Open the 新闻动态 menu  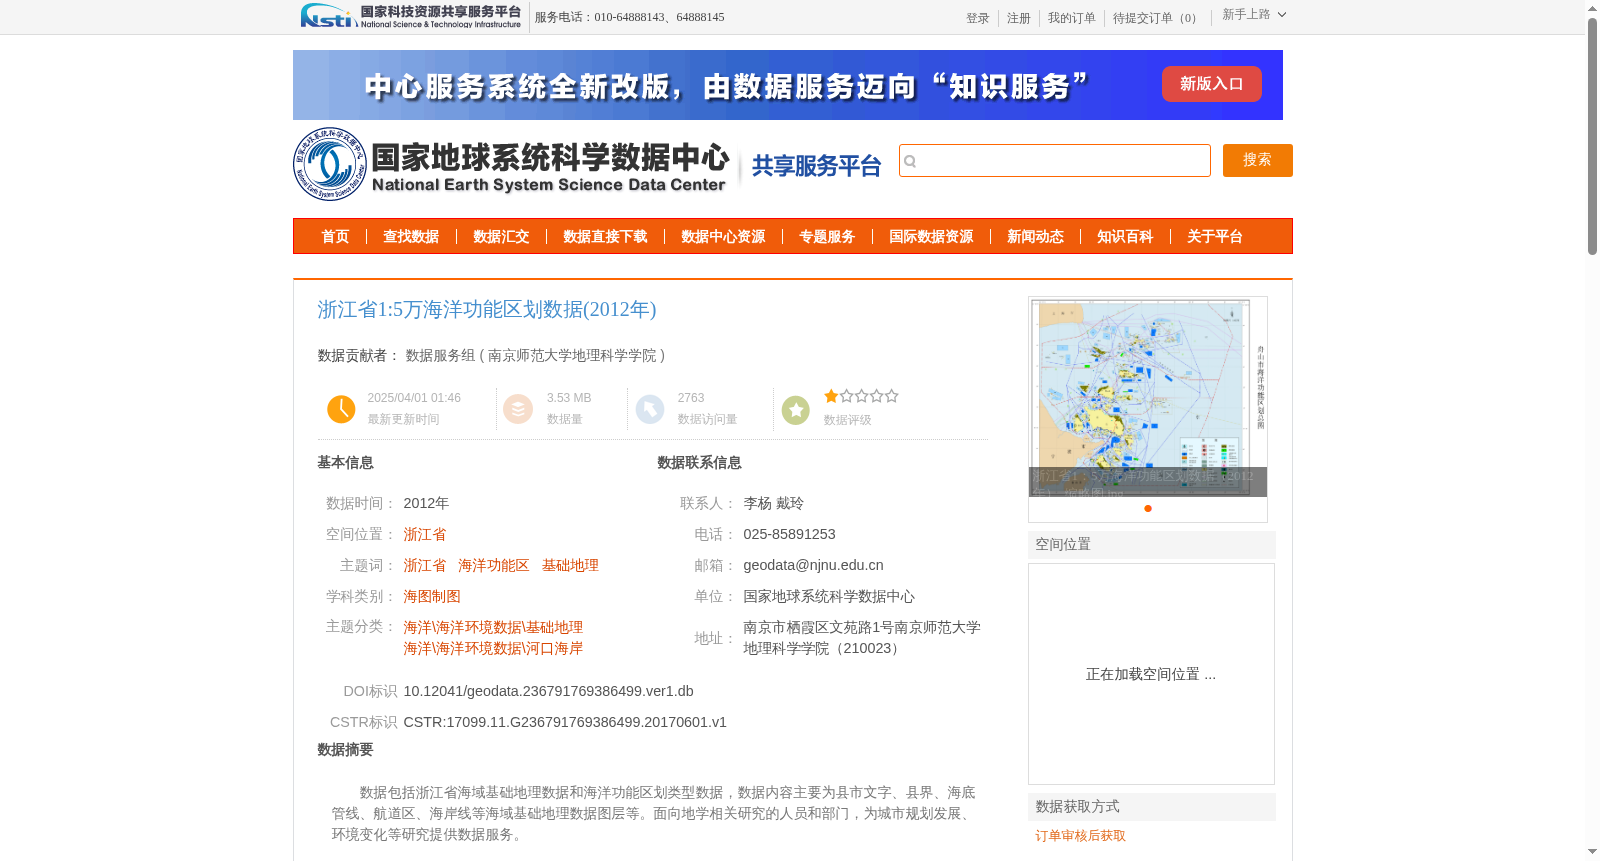[x=1035, y=236]
